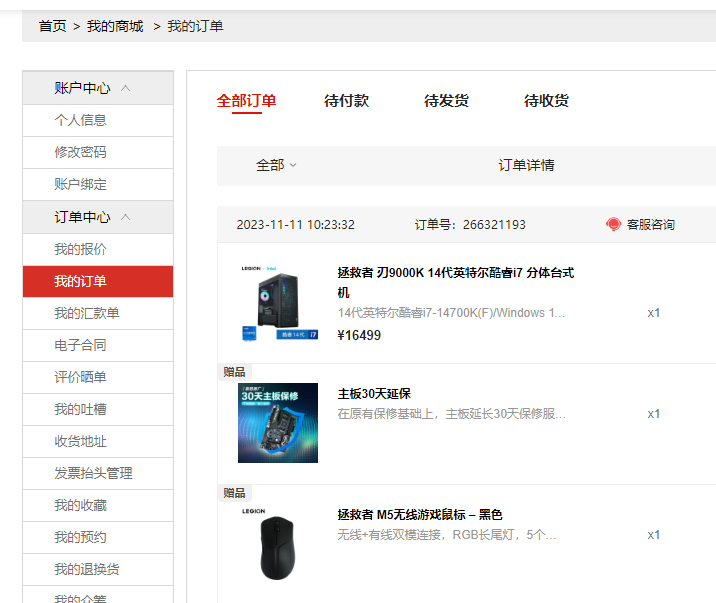The image size is (716, 603).
Task: Click order date 2023-11-11 10:23:32
Action: pos(295,225)
